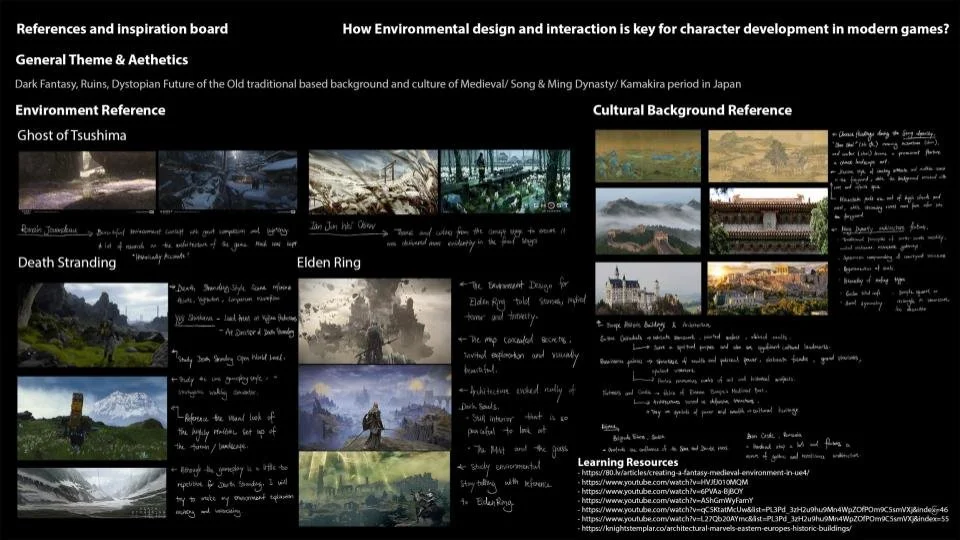Open the YouTube playlist link with index=46

coord(764,509)
